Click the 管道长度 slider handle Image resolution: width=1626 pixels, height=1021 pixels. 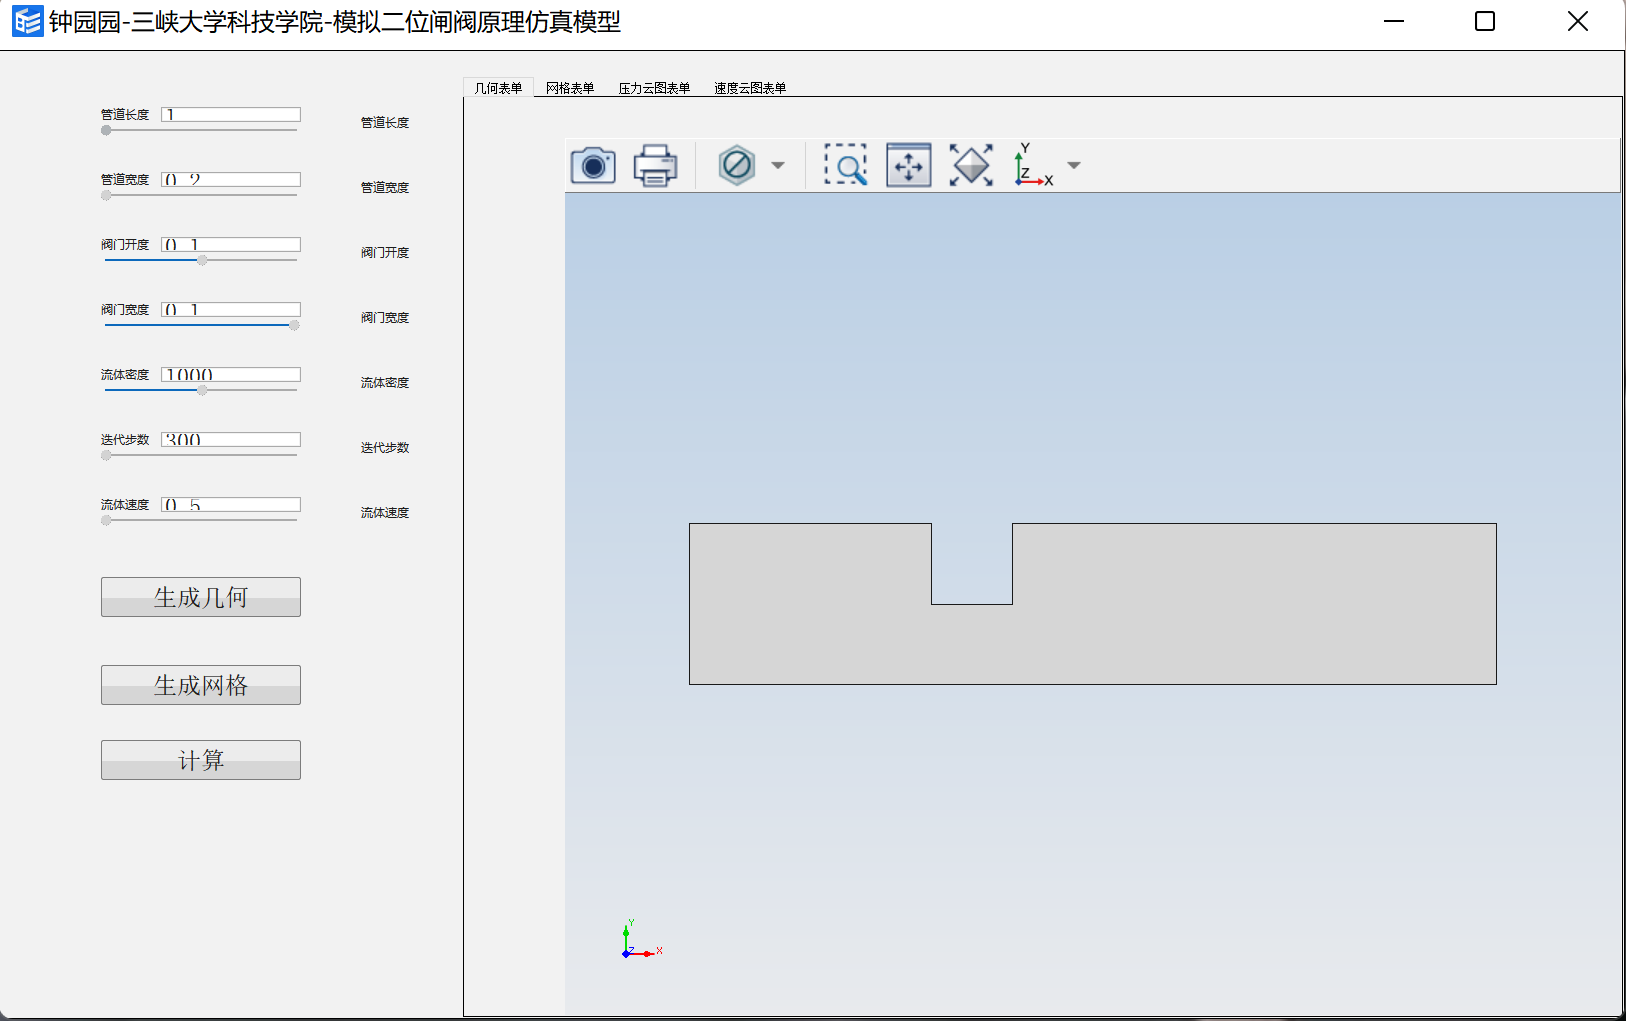(x=106, y=130)
